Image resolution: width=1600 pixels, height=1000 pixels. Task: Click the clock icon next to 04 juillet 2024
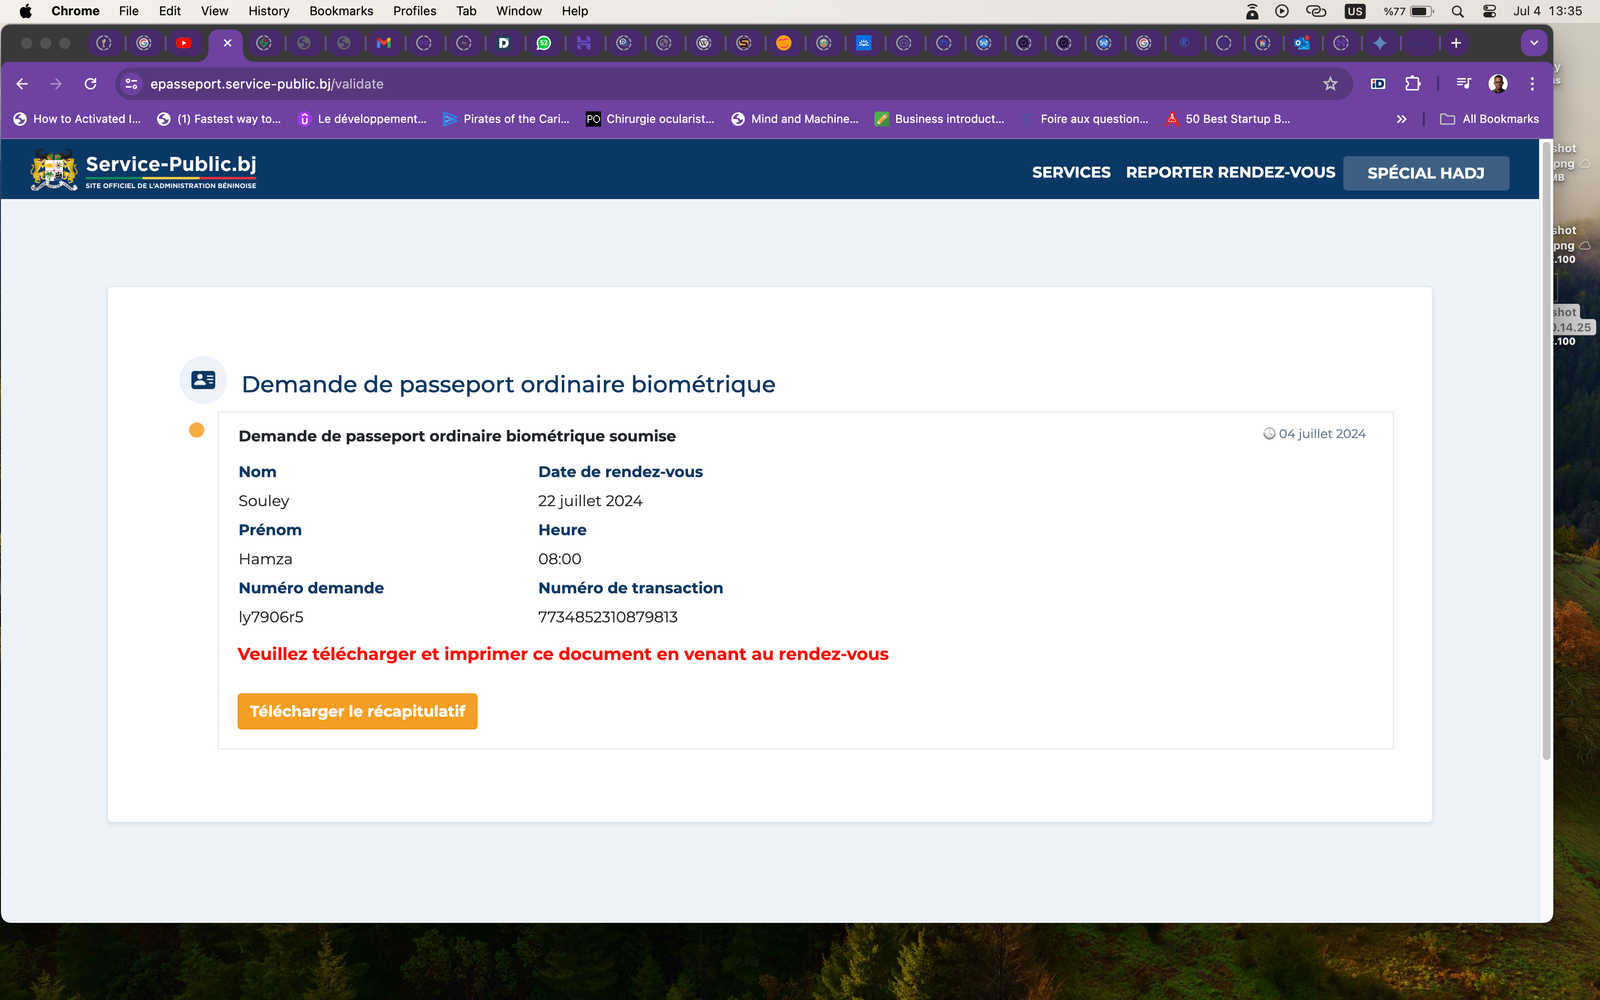click(x=1269, y=434)
